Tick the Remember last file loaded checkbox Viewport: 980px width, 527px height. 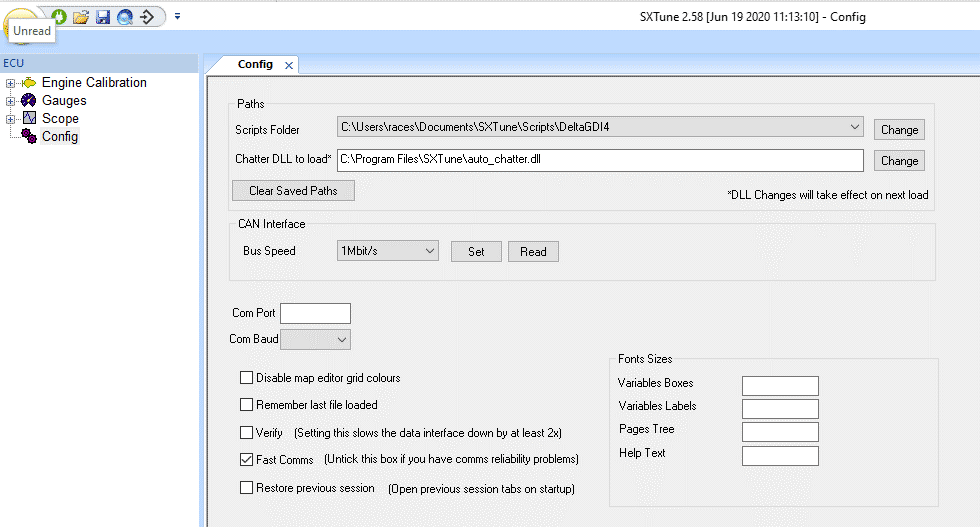pos(246,405)
